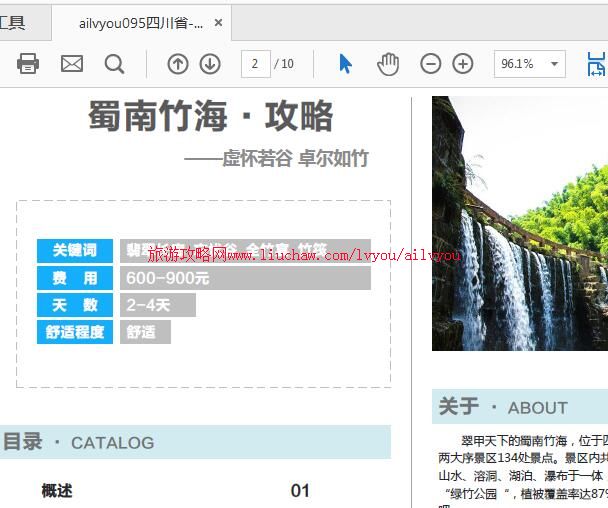Select the ailvyou095四川省 document tab
This screenshot has height=508, width=608.
pos(140,23)
